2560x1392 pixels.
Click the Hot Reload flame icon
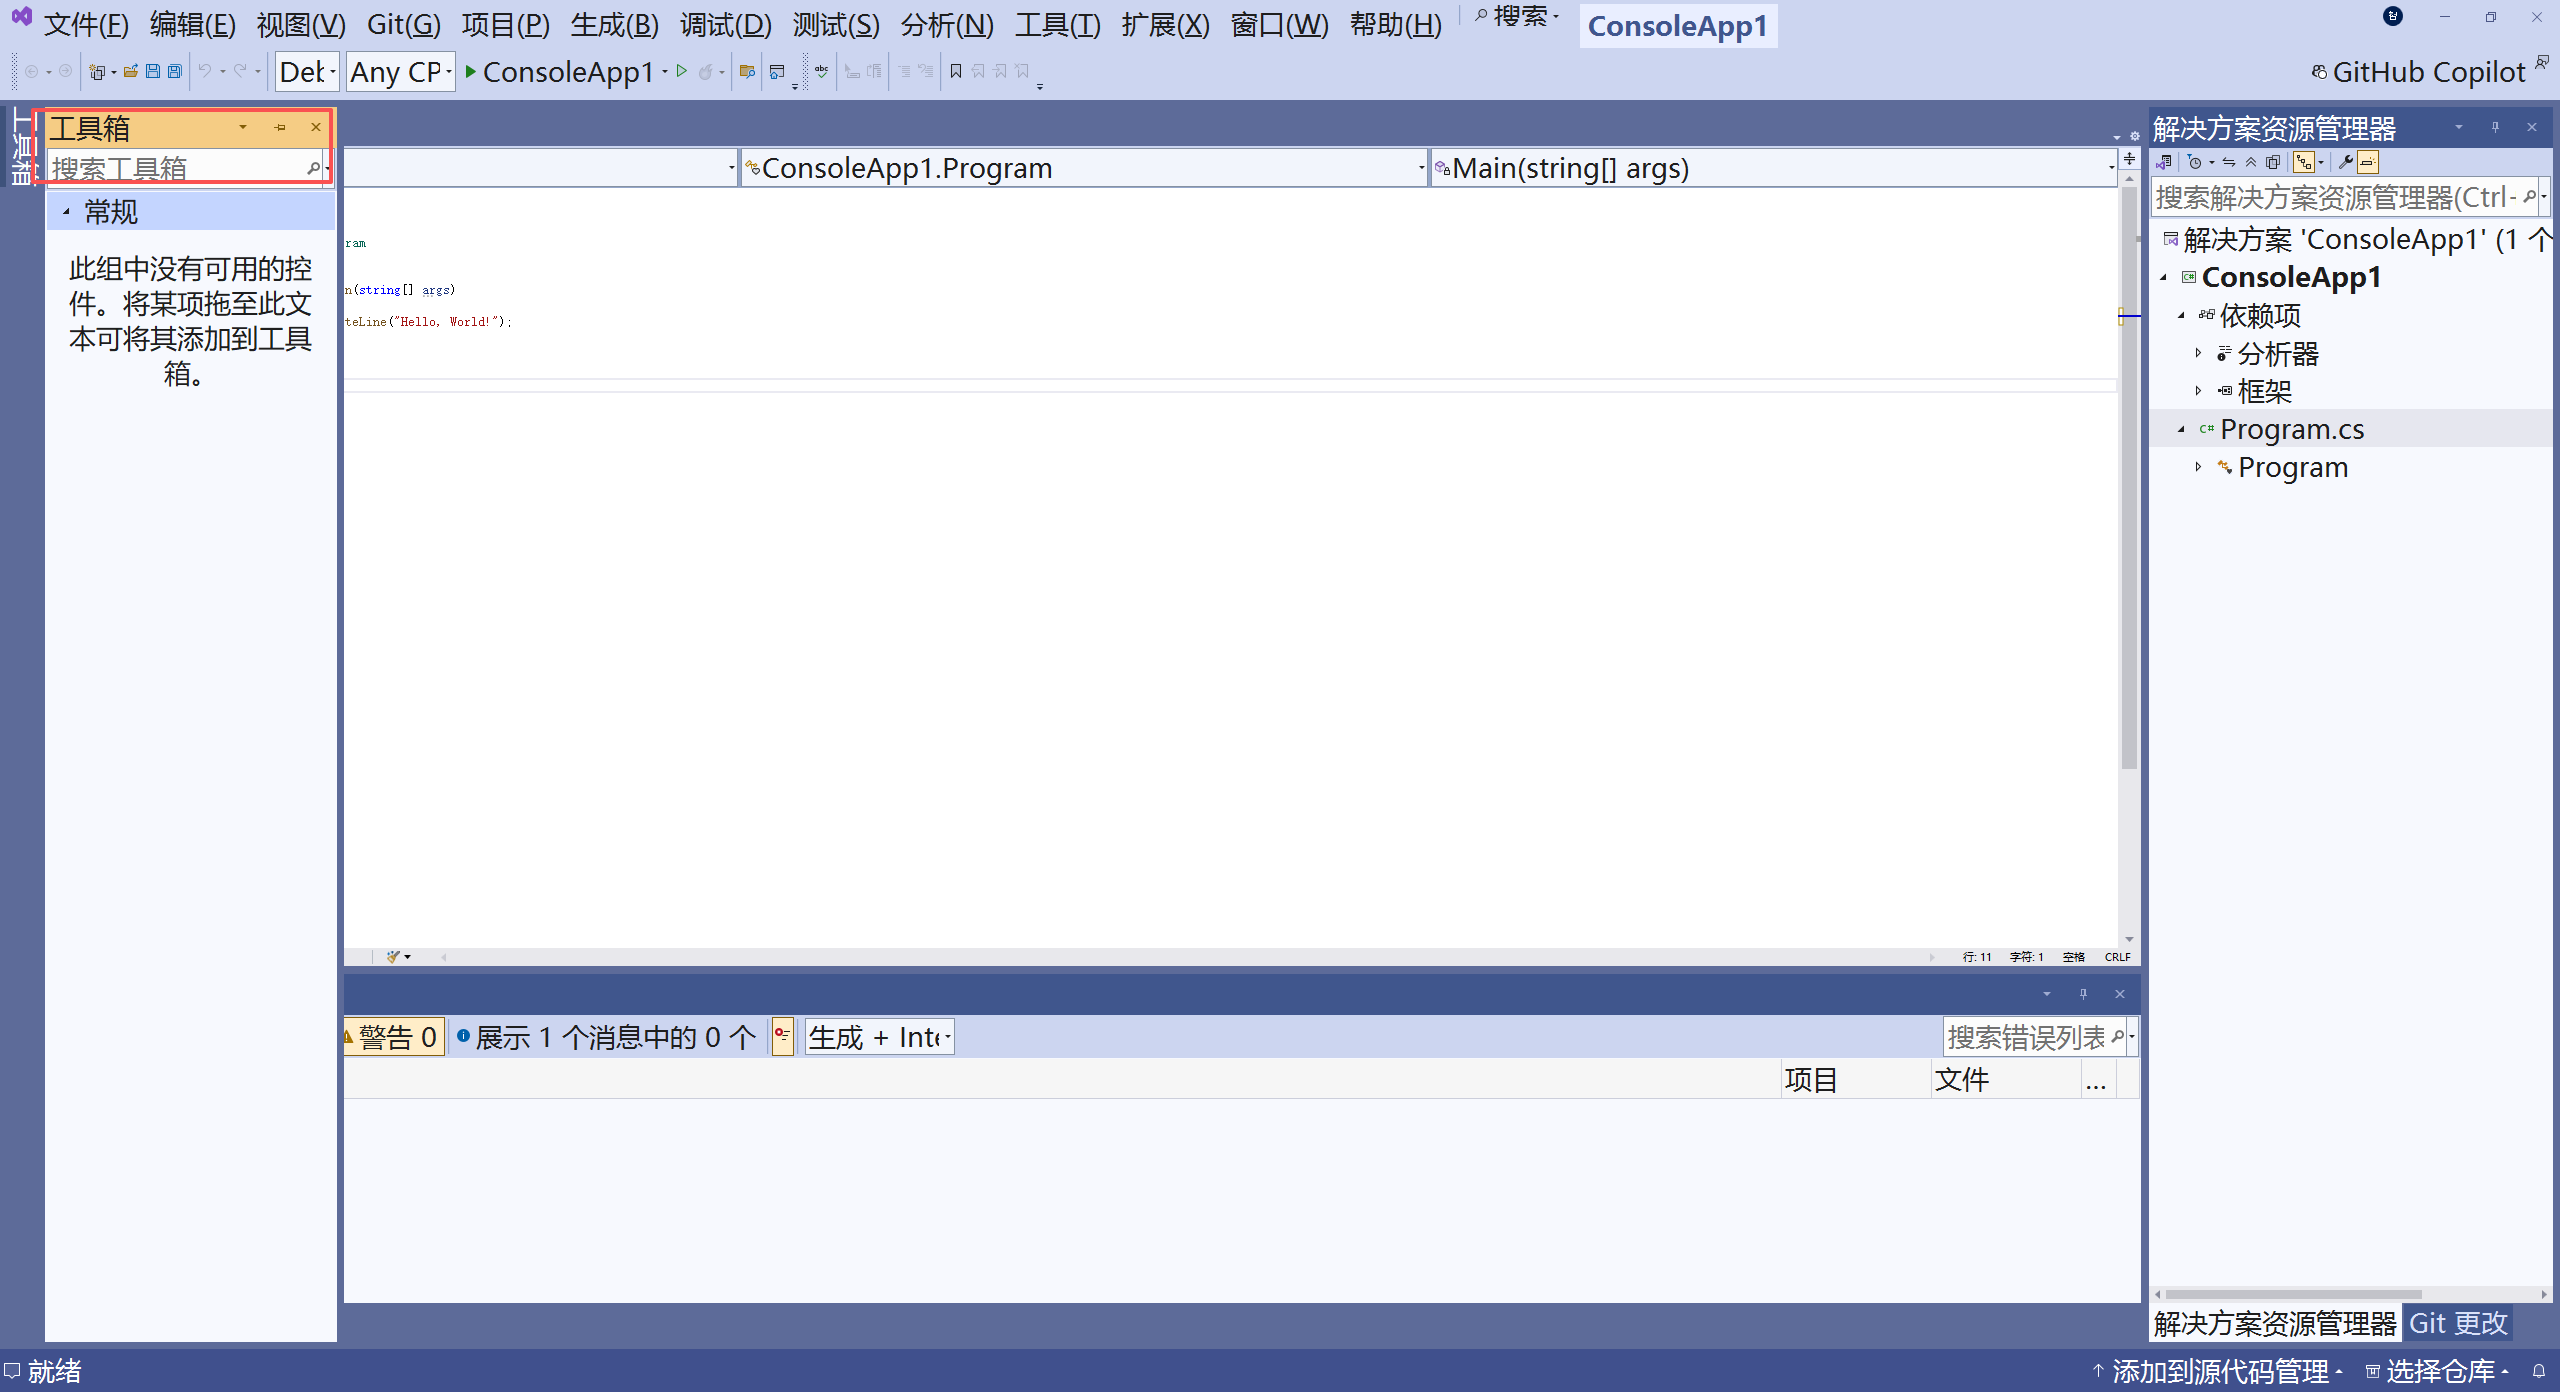[x=706, y=71]
